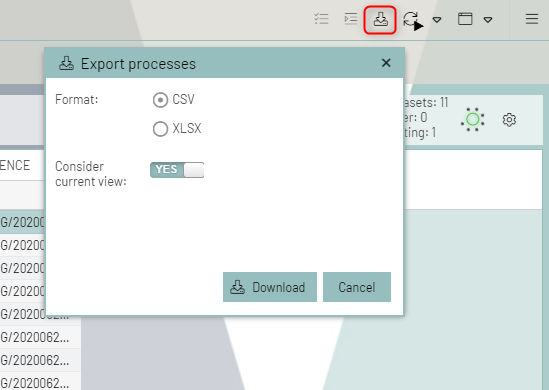Click the refresh and run icon
The image size is (549, 390).
(x=412, y=20)
